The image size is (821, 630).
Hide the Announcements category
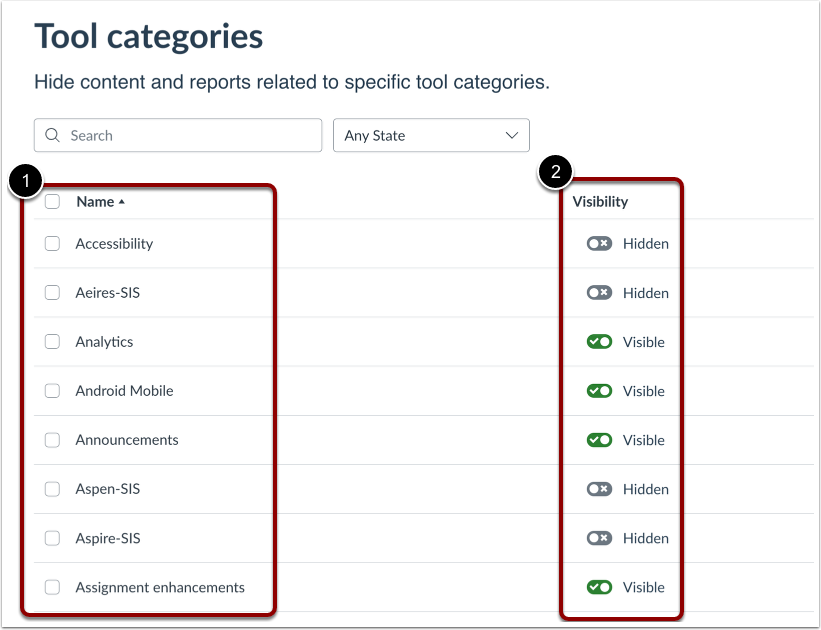598,440
